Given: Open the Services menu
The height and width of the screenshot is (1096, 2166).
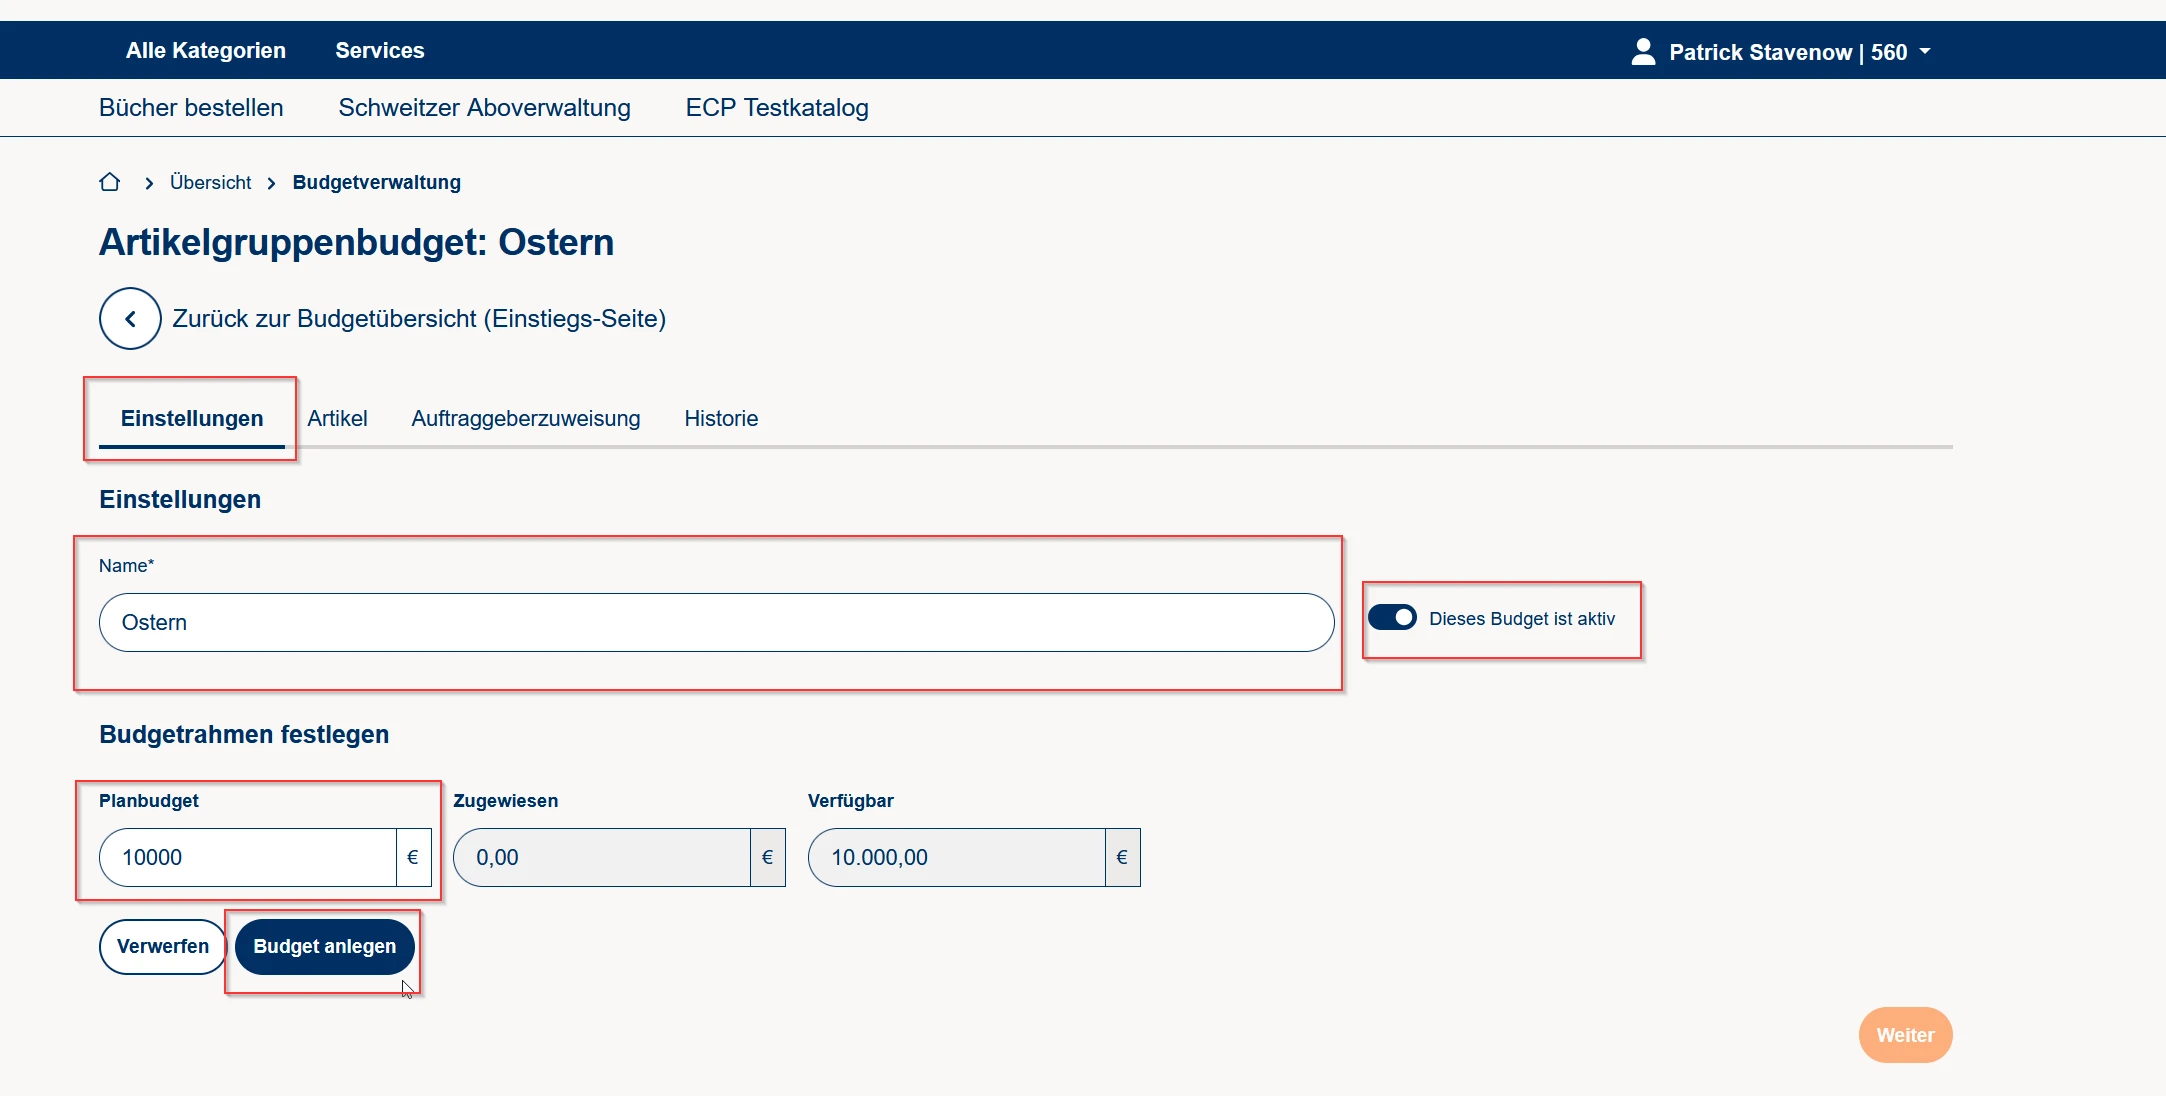Looking at the screenshot, I should click(x=379, y=50).
